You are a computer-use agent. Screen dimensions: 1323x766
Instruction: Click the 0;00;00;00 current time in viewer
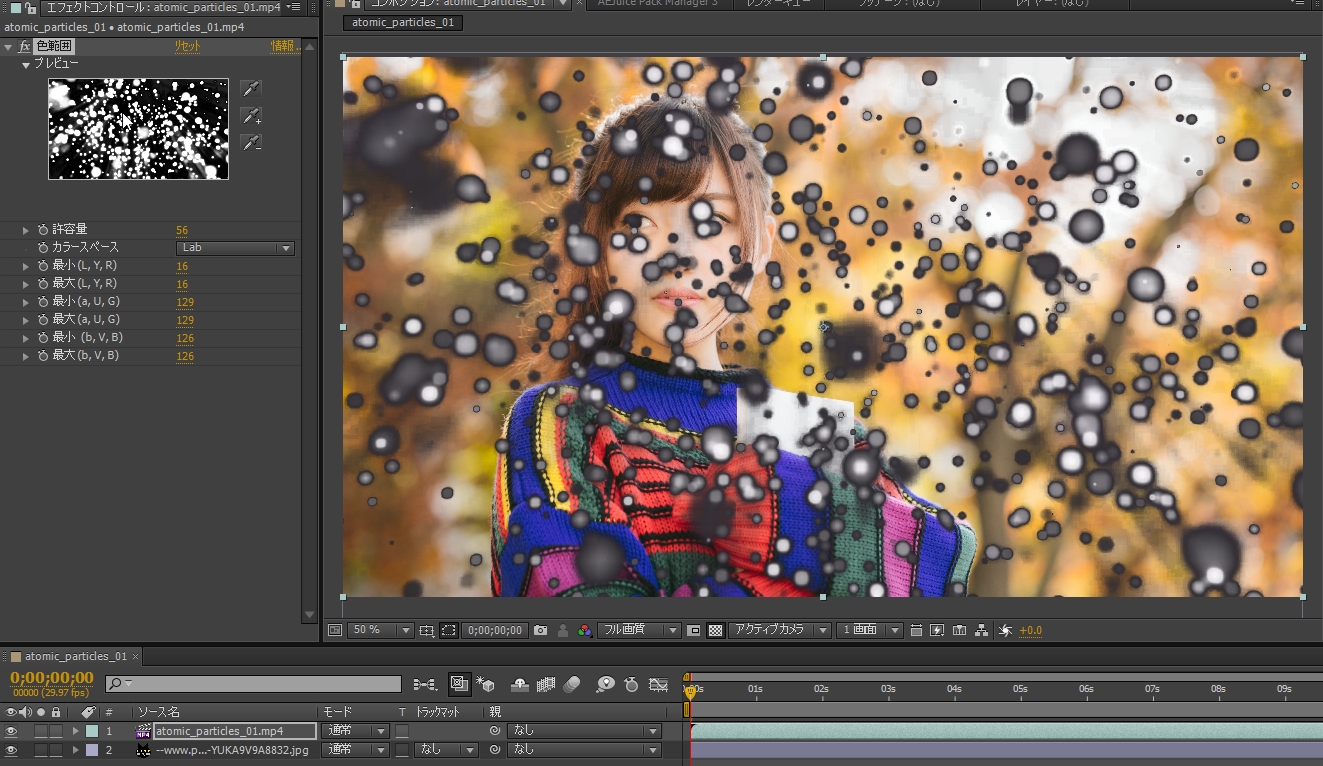494,630
